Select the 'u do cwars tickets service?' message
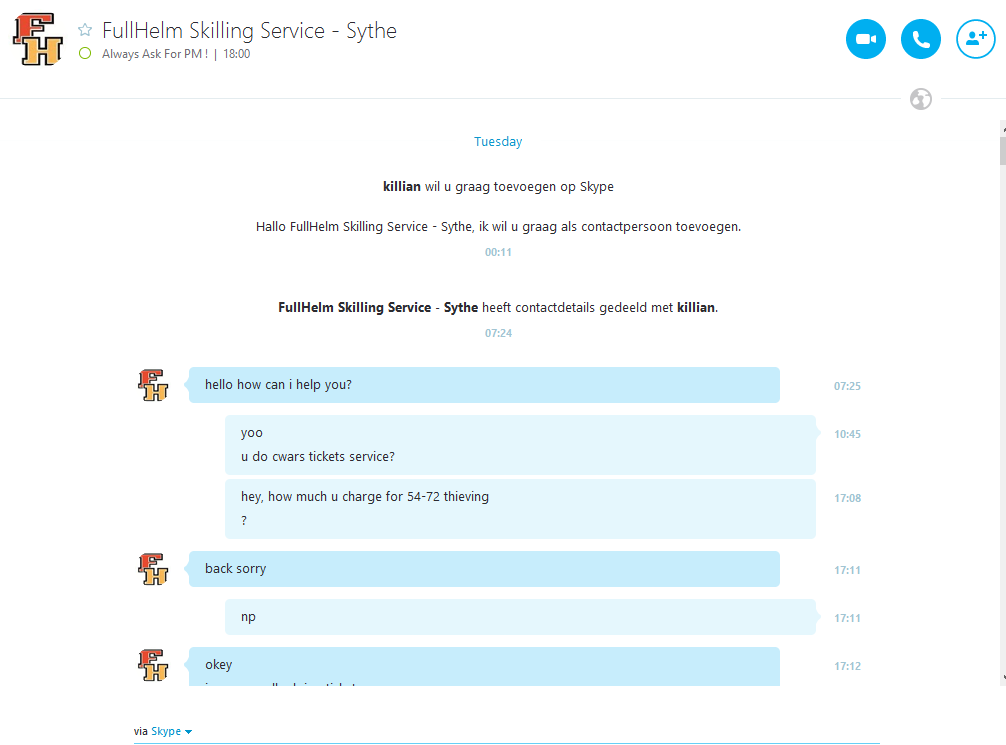 318,456
